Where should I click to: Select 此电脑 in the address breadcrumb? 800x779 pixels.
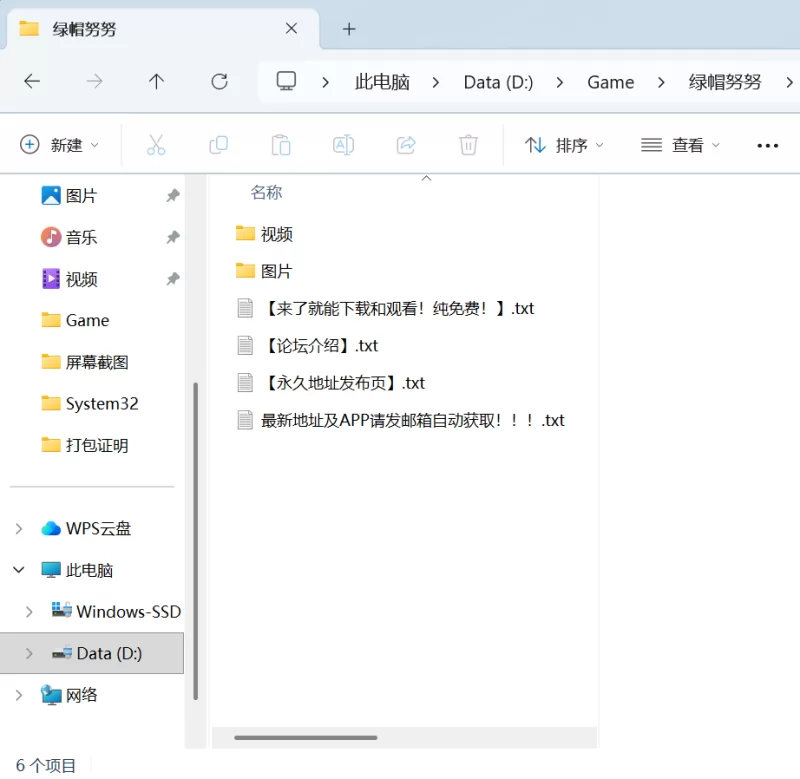pyautogui.click(x=382, y=82)
